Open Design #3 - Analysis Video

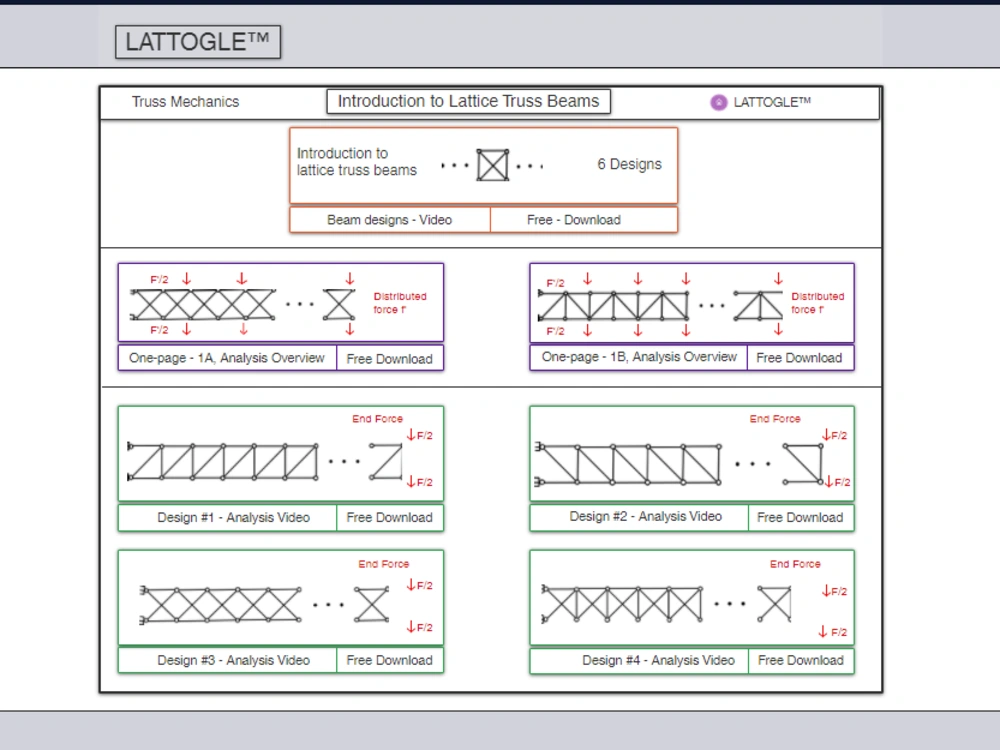coord(227,661)
